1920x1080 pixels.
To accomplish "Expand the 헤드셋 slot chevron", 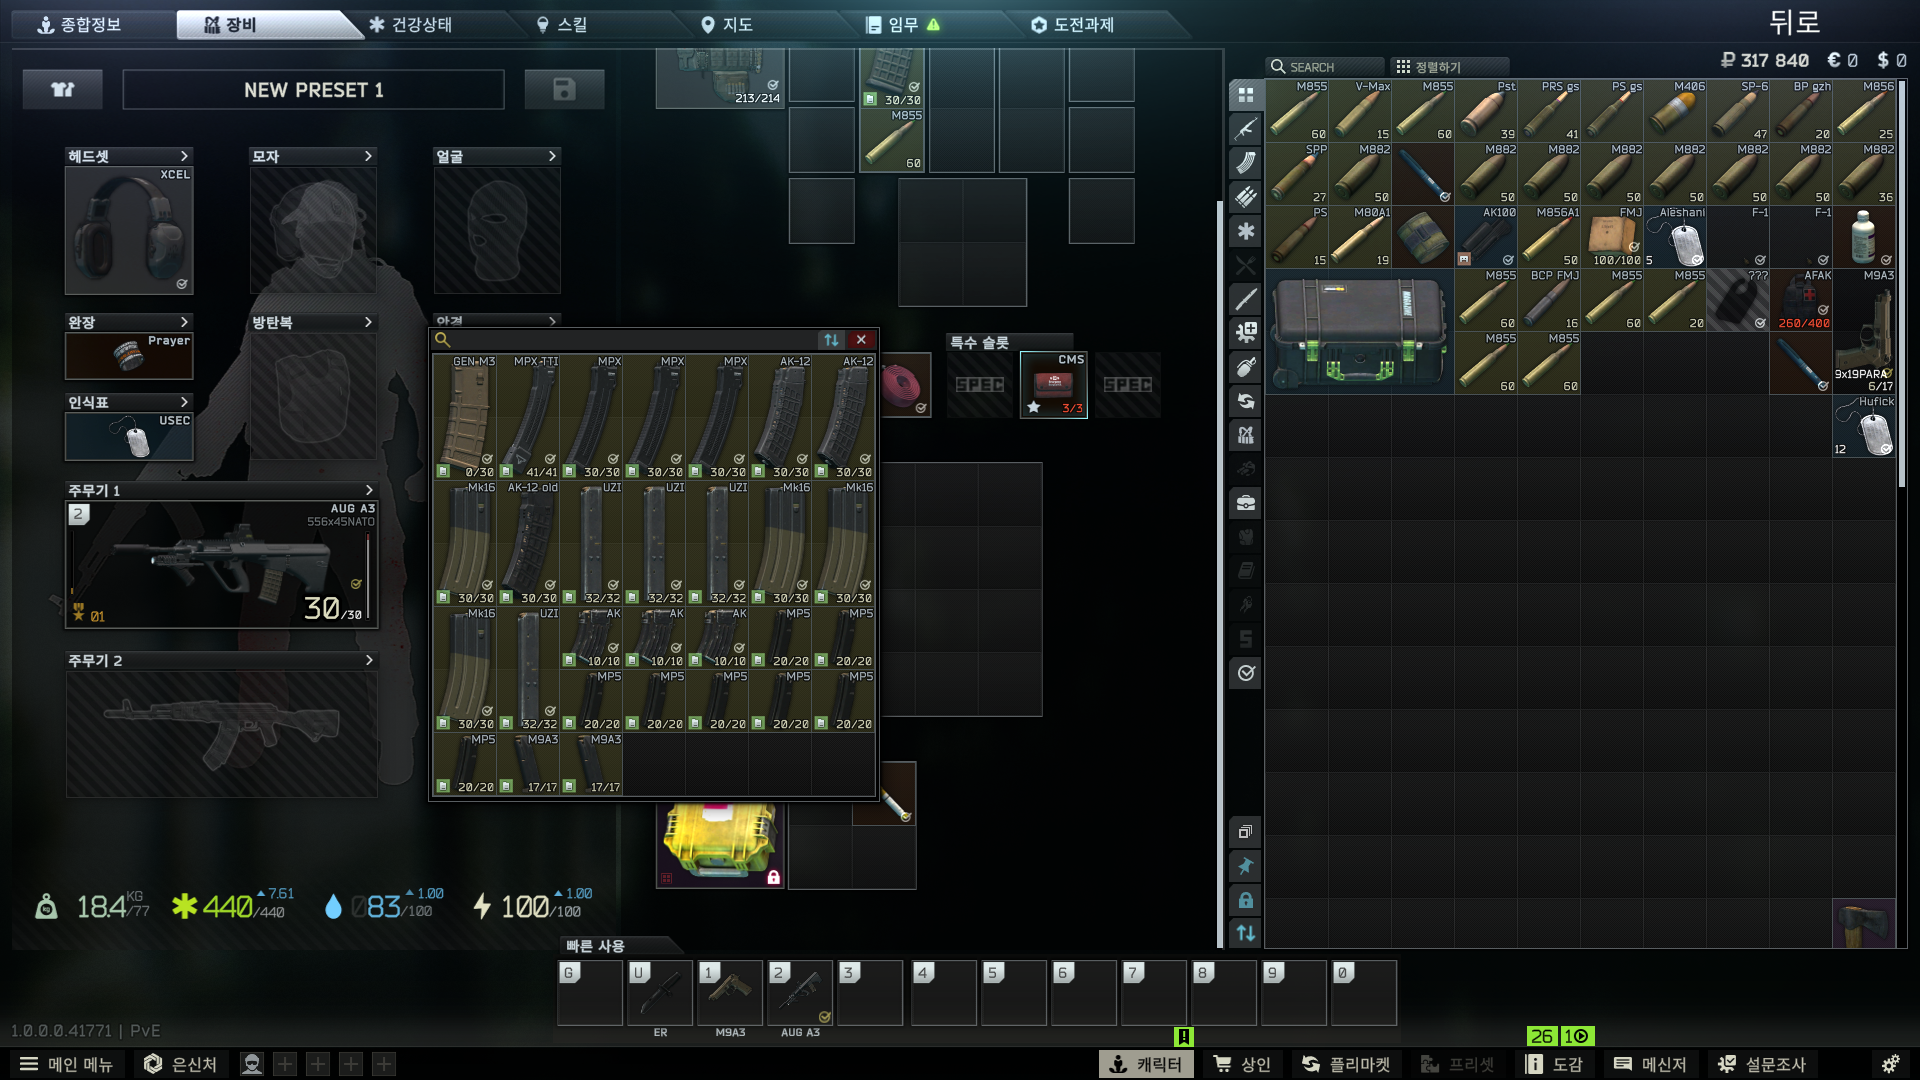I will (x=184, y=156).
